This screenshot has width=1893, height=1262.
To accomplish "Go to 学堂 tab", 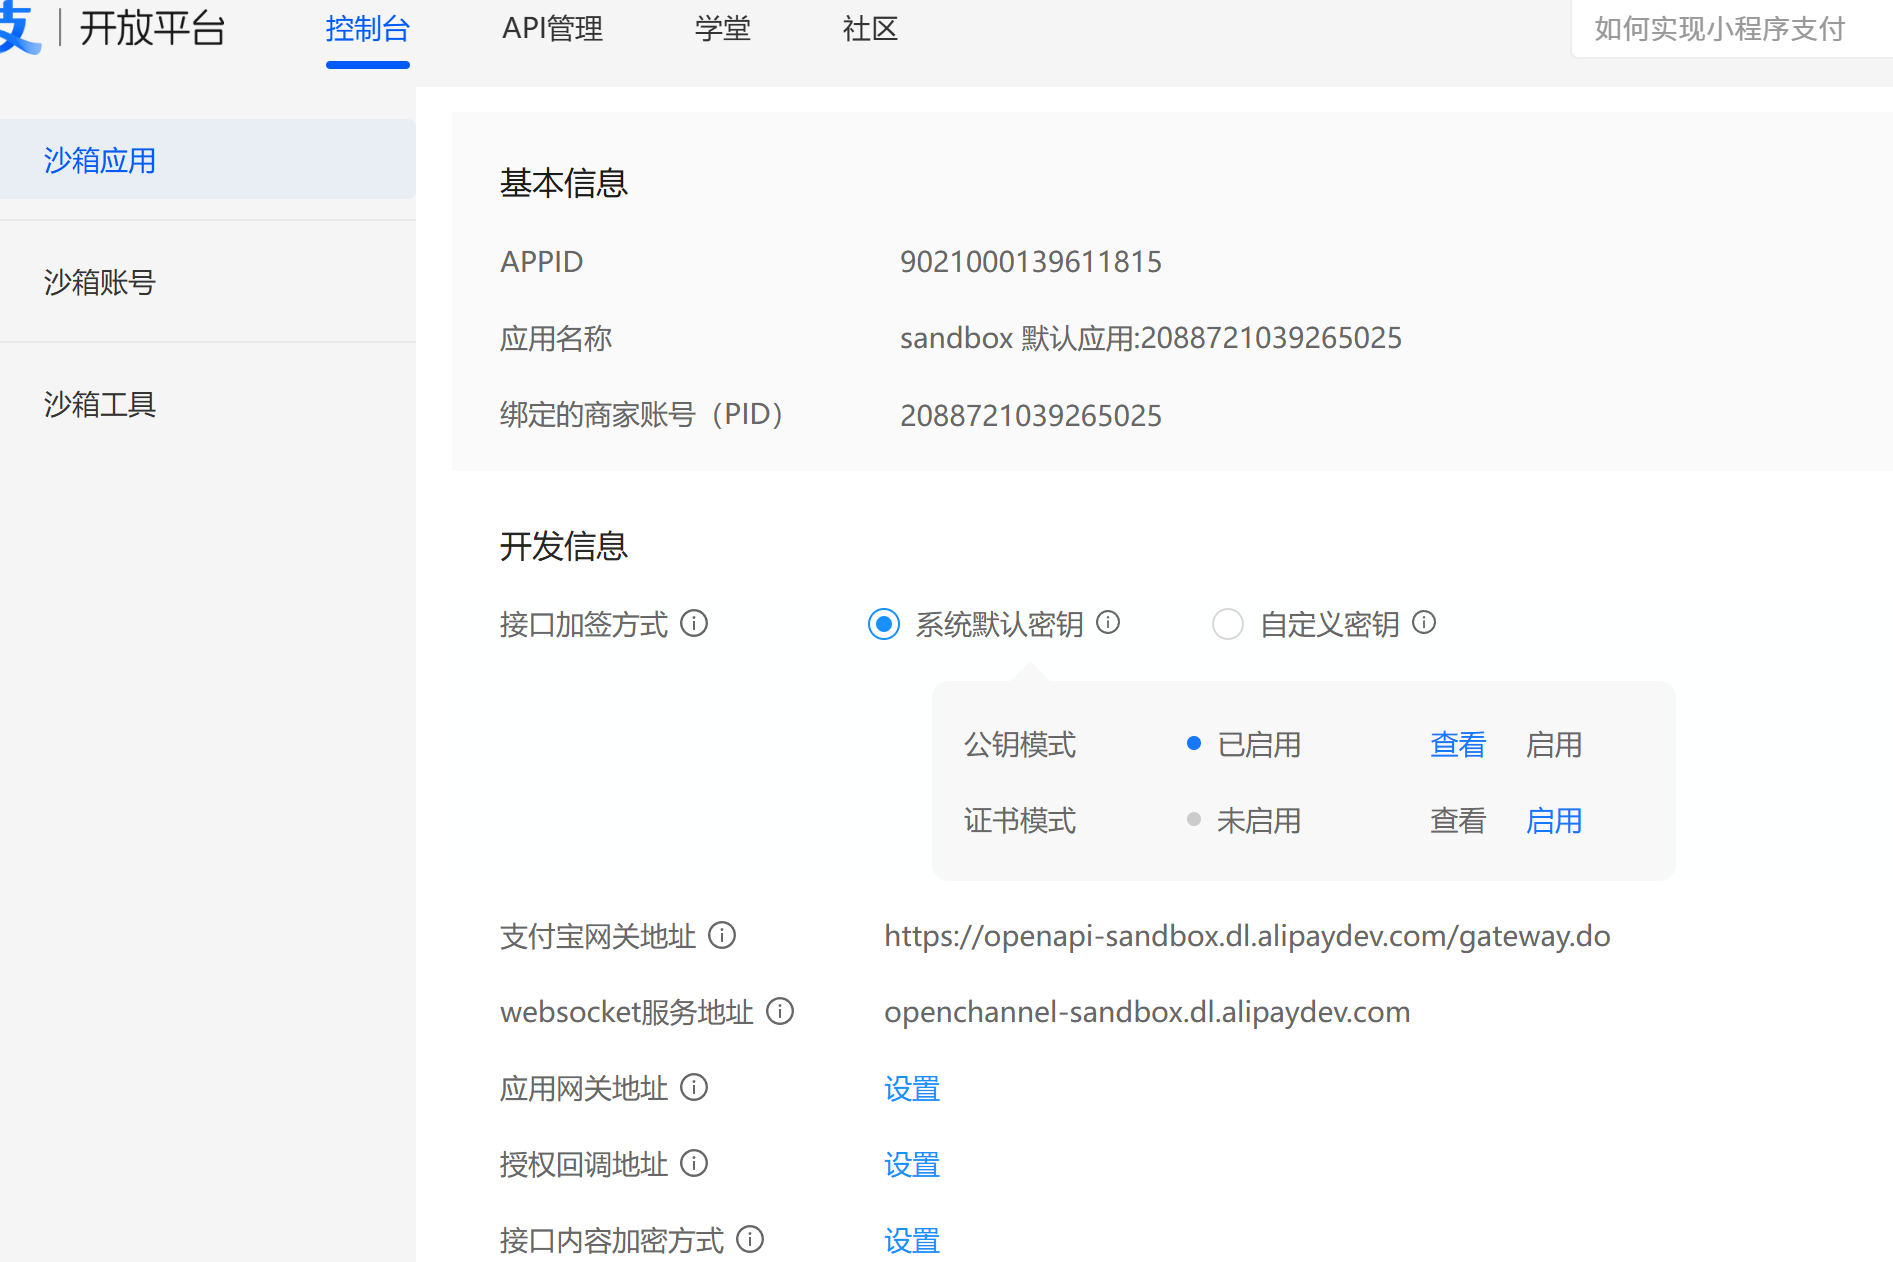I will tap(723, 29).
